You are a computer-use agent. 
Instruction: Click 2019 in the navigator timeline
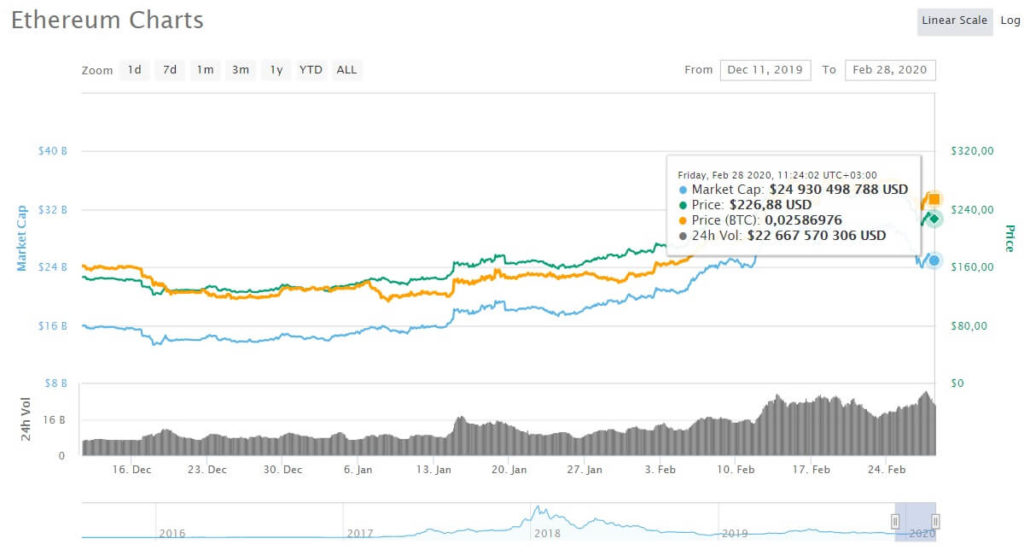tap(735, 533)
